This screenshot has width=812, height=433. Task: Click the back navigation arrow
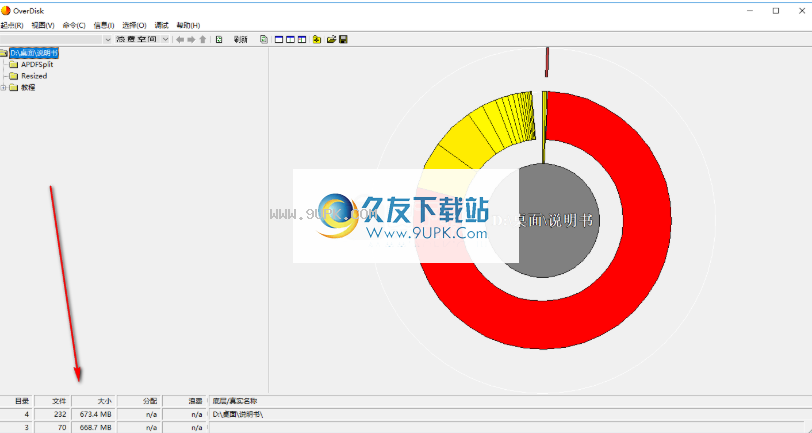(180, 39)
